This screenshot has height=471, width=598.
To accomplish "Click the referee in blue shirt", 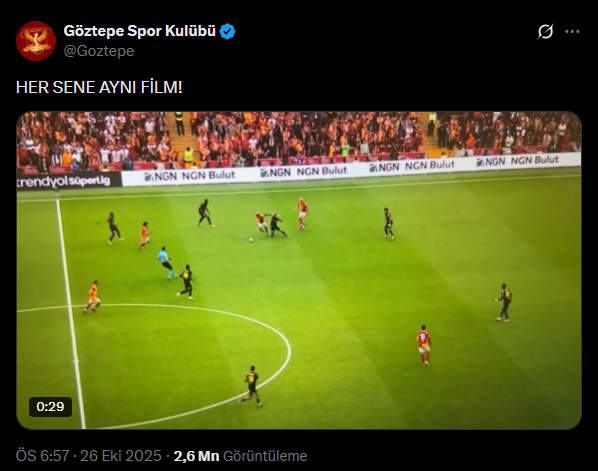I will click(166, 263).
